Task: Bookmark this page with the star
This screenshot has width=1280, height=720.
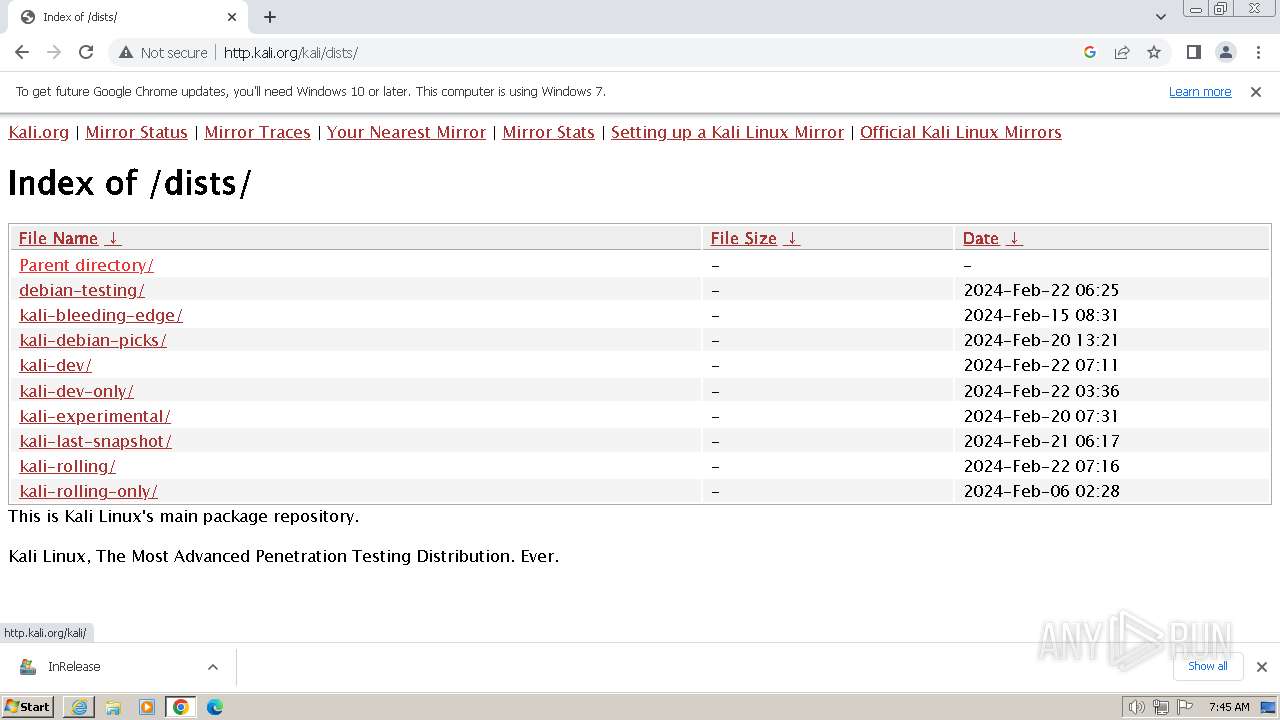Action: (x=1154, y=52)
